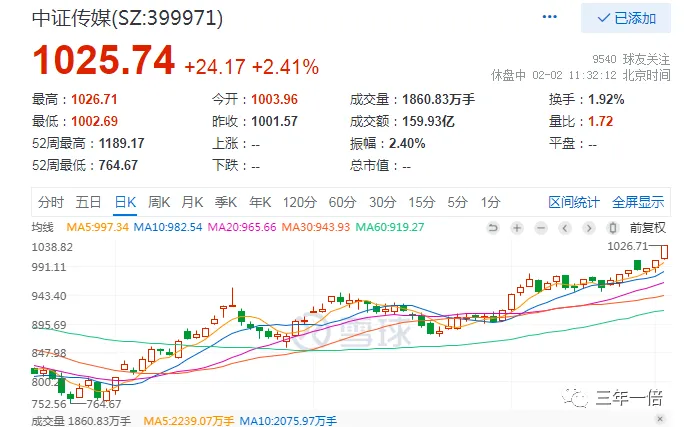The width and height of the screenshot is (684, 427).
Task: Close the volume panel with small x
Action: [x=660, y=418]
